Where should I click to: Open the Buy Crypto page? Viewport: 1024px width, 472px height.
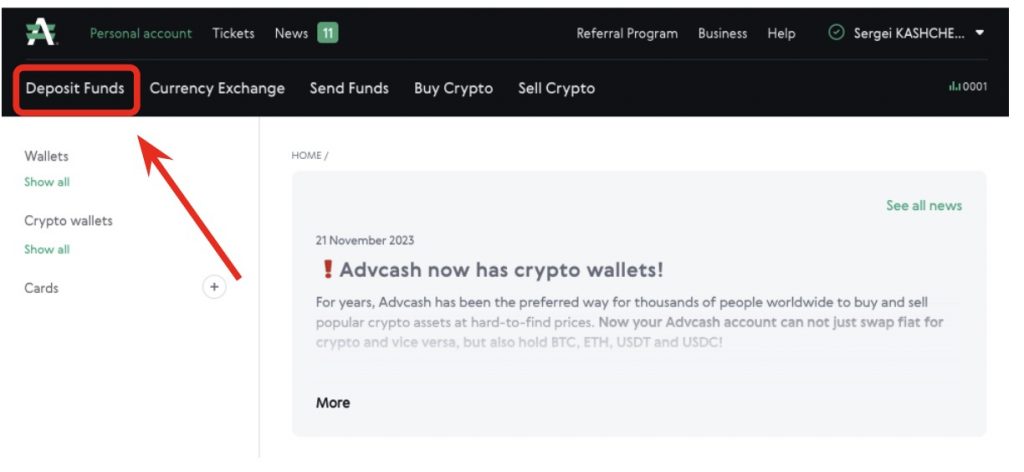coord(453,88)
